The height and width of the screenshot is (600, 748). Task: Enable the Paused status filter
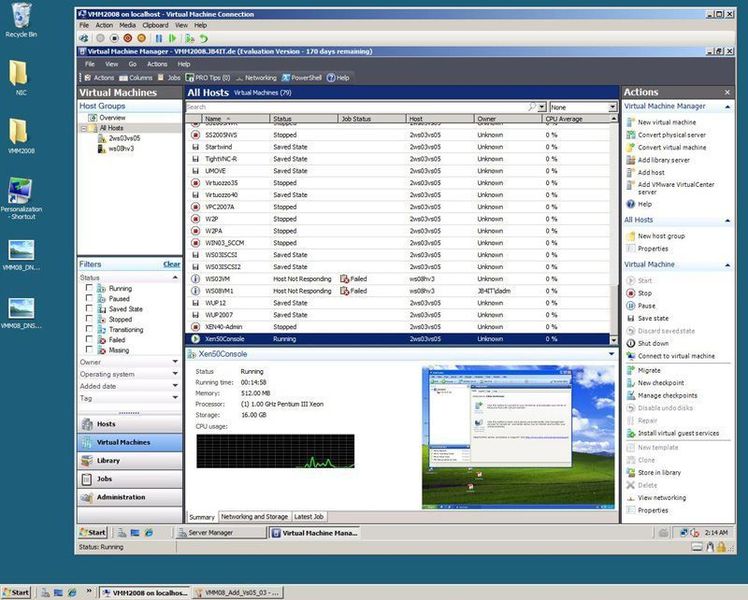click(89, 298)
